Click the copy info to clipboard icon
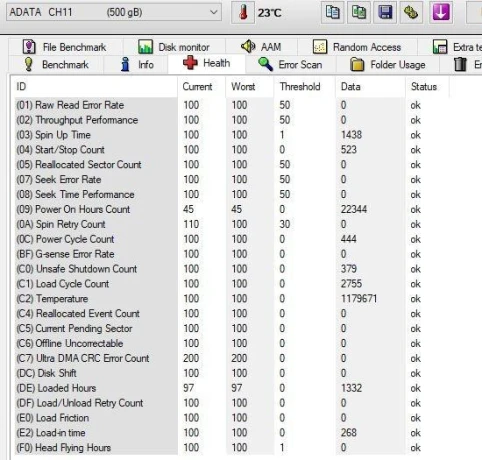 point(332,12)
